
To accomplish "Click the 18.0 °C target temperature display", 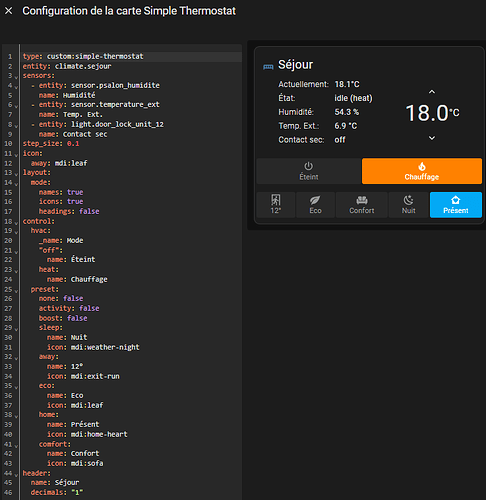I will 432,113.
